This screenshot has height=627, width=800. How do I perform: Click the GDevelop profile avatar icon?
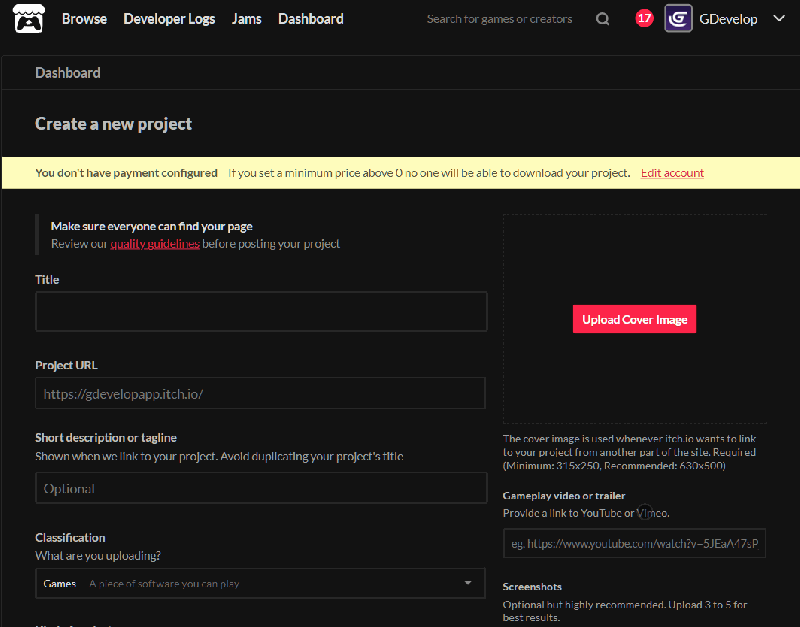[678, 18]
